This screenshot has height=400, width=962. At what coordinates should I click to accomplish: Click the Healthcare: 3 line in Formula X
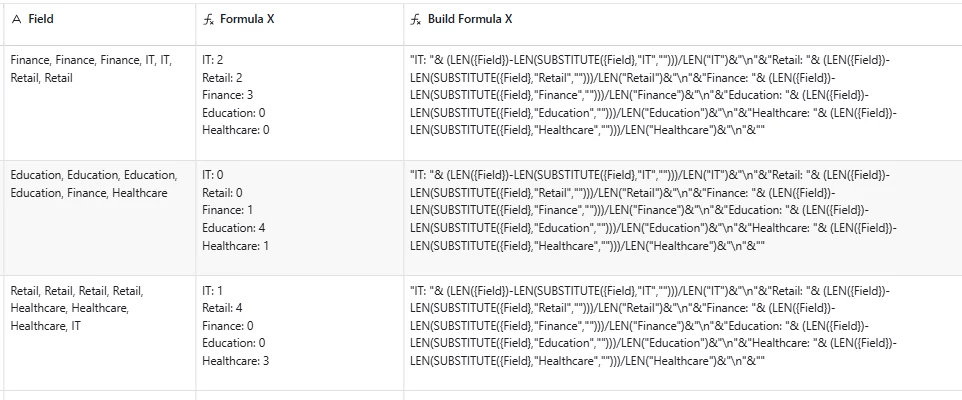(x=236, y=361)
